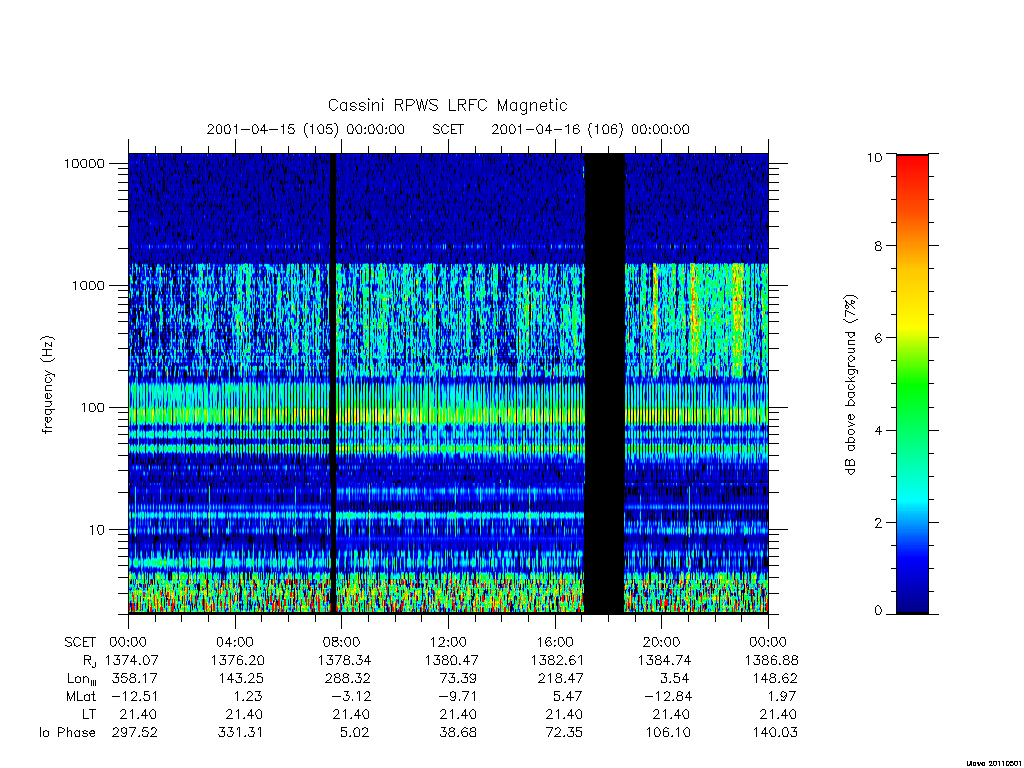Click the 100 Hz tick label

92,408
